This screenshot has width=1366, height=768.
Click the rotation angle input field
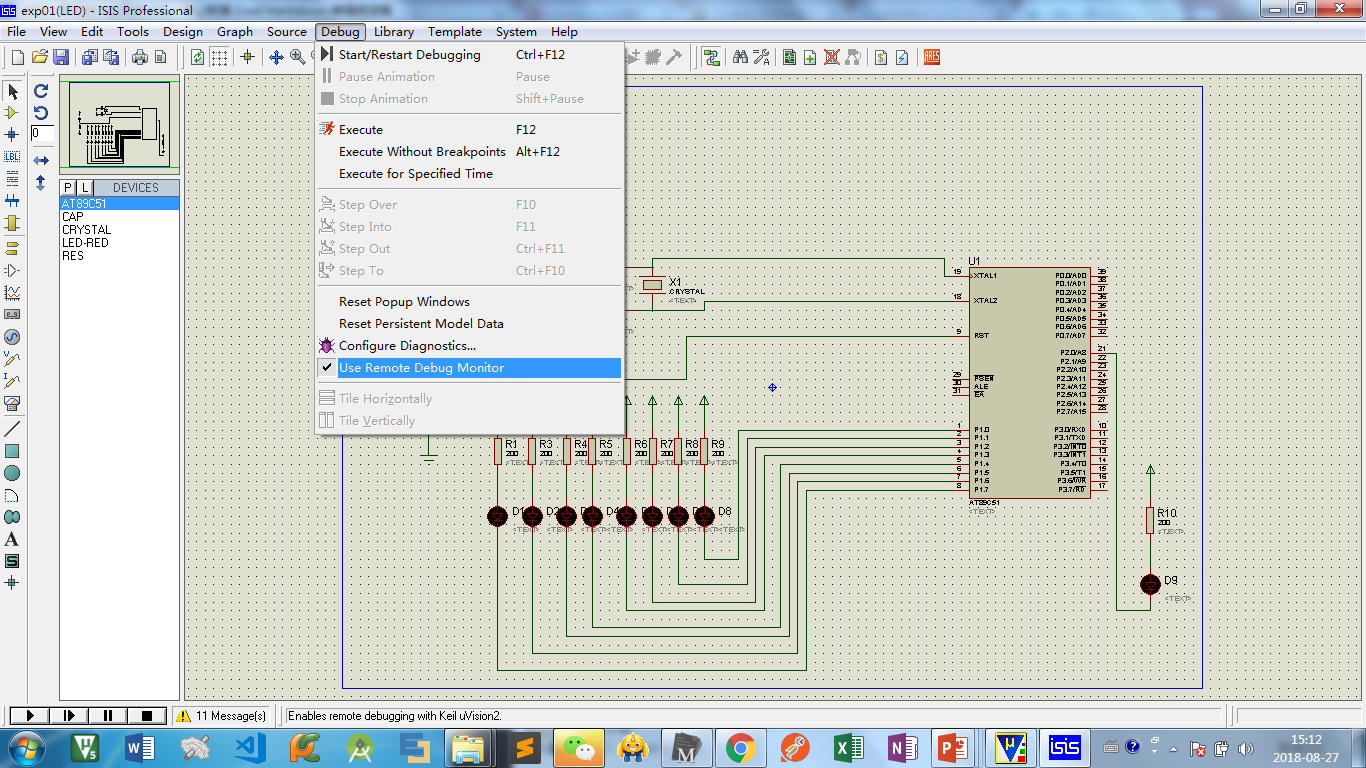[x=42, y=133]
